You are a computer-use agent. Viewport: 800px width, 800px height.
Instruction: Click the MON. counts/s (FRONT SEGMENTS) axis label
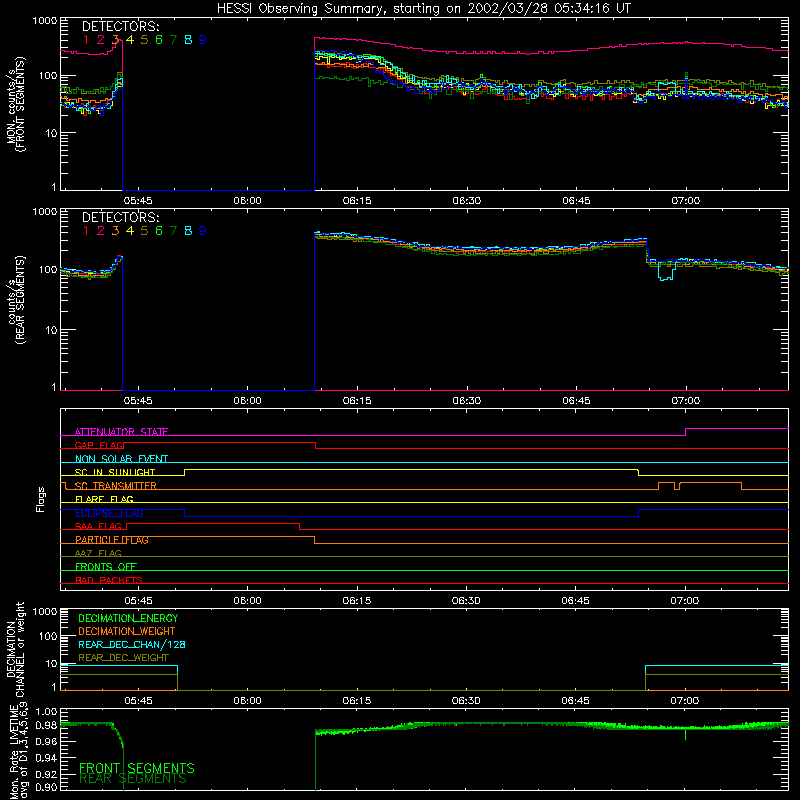[x=15, y=104]
